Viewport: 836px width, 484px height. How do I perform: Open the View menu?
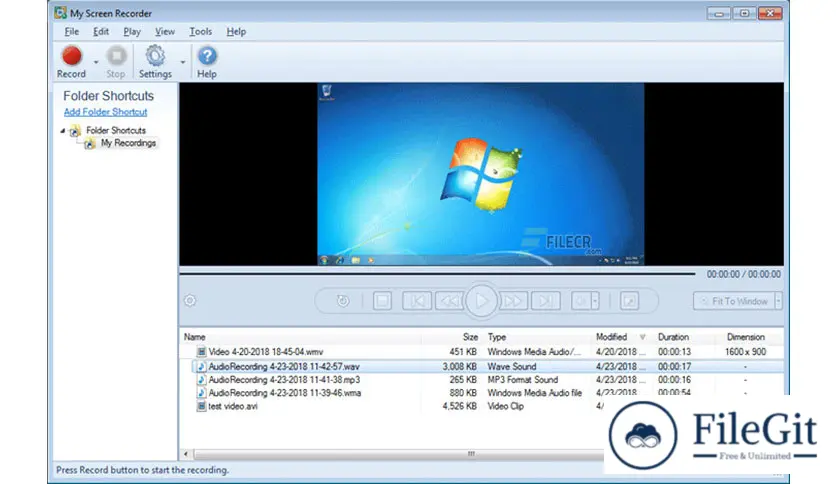tap(165, 31)
